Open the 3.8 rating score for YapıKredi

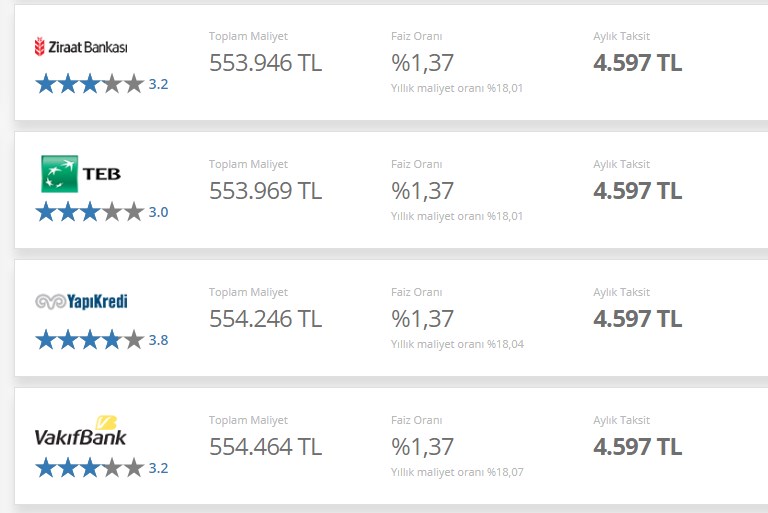coord(159,340)
